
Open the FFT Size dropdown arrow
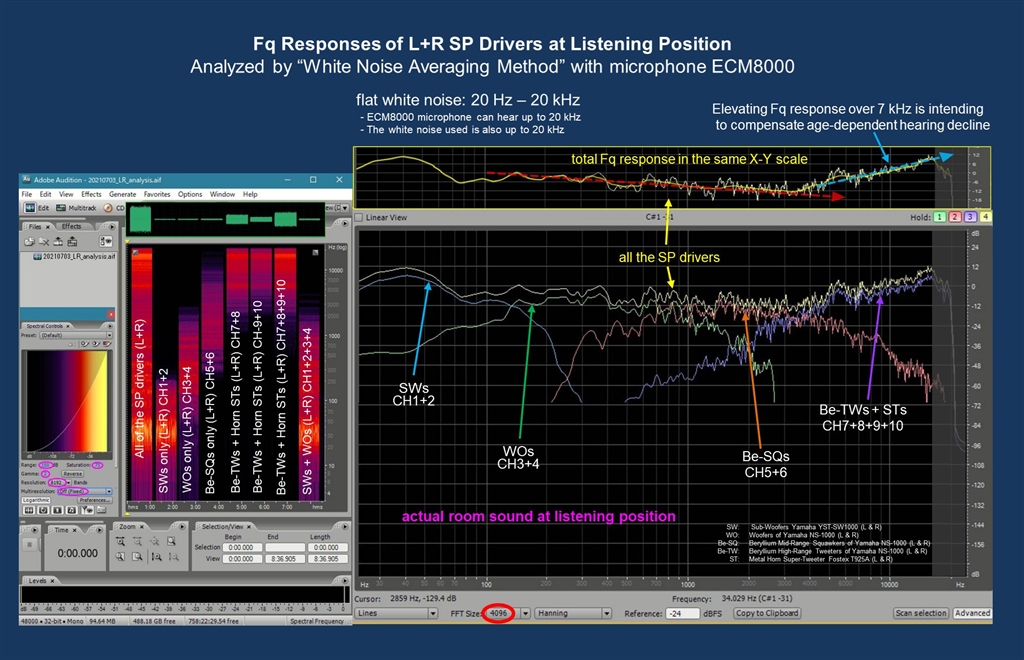click(x=525, y=613)
